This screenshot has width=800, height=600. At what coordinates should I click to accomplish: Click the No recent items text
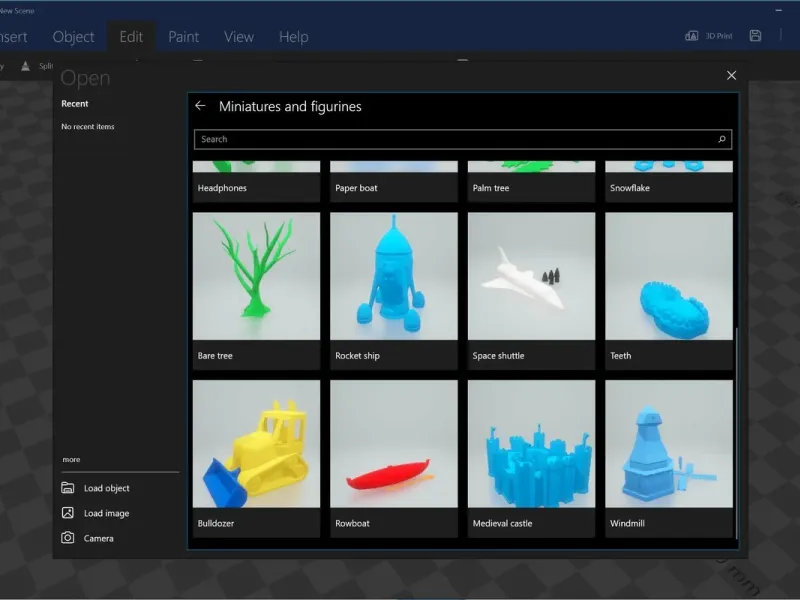(88, 127)
